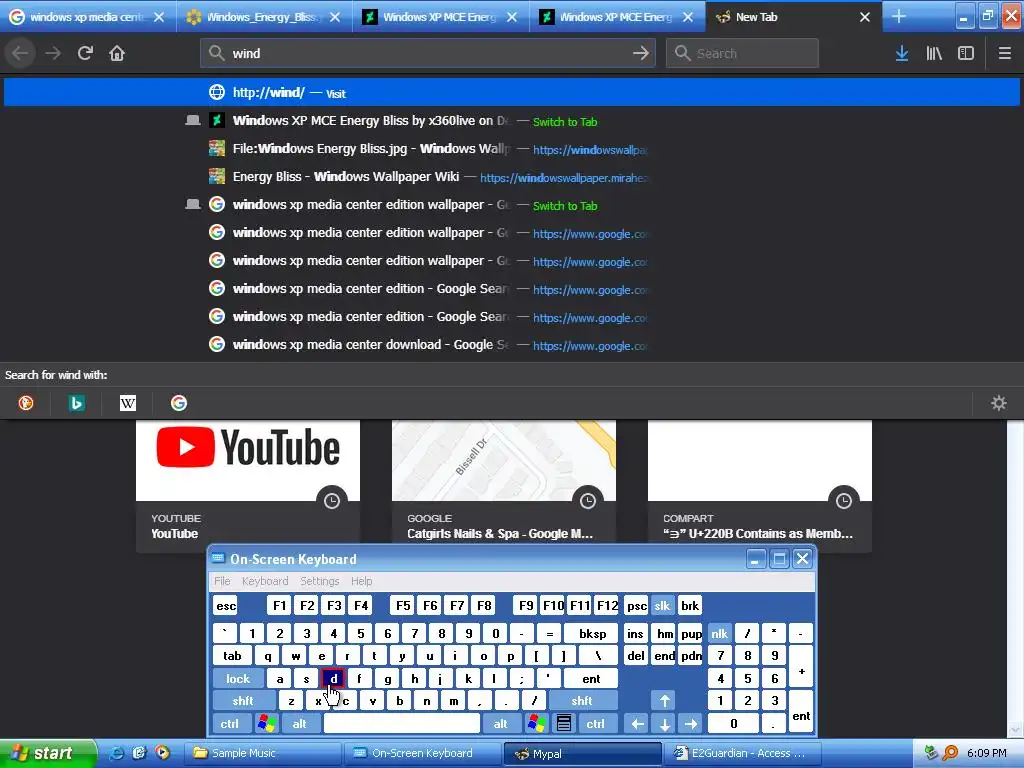Select the 'http://wind/ — Visit' suggestion

512,92
